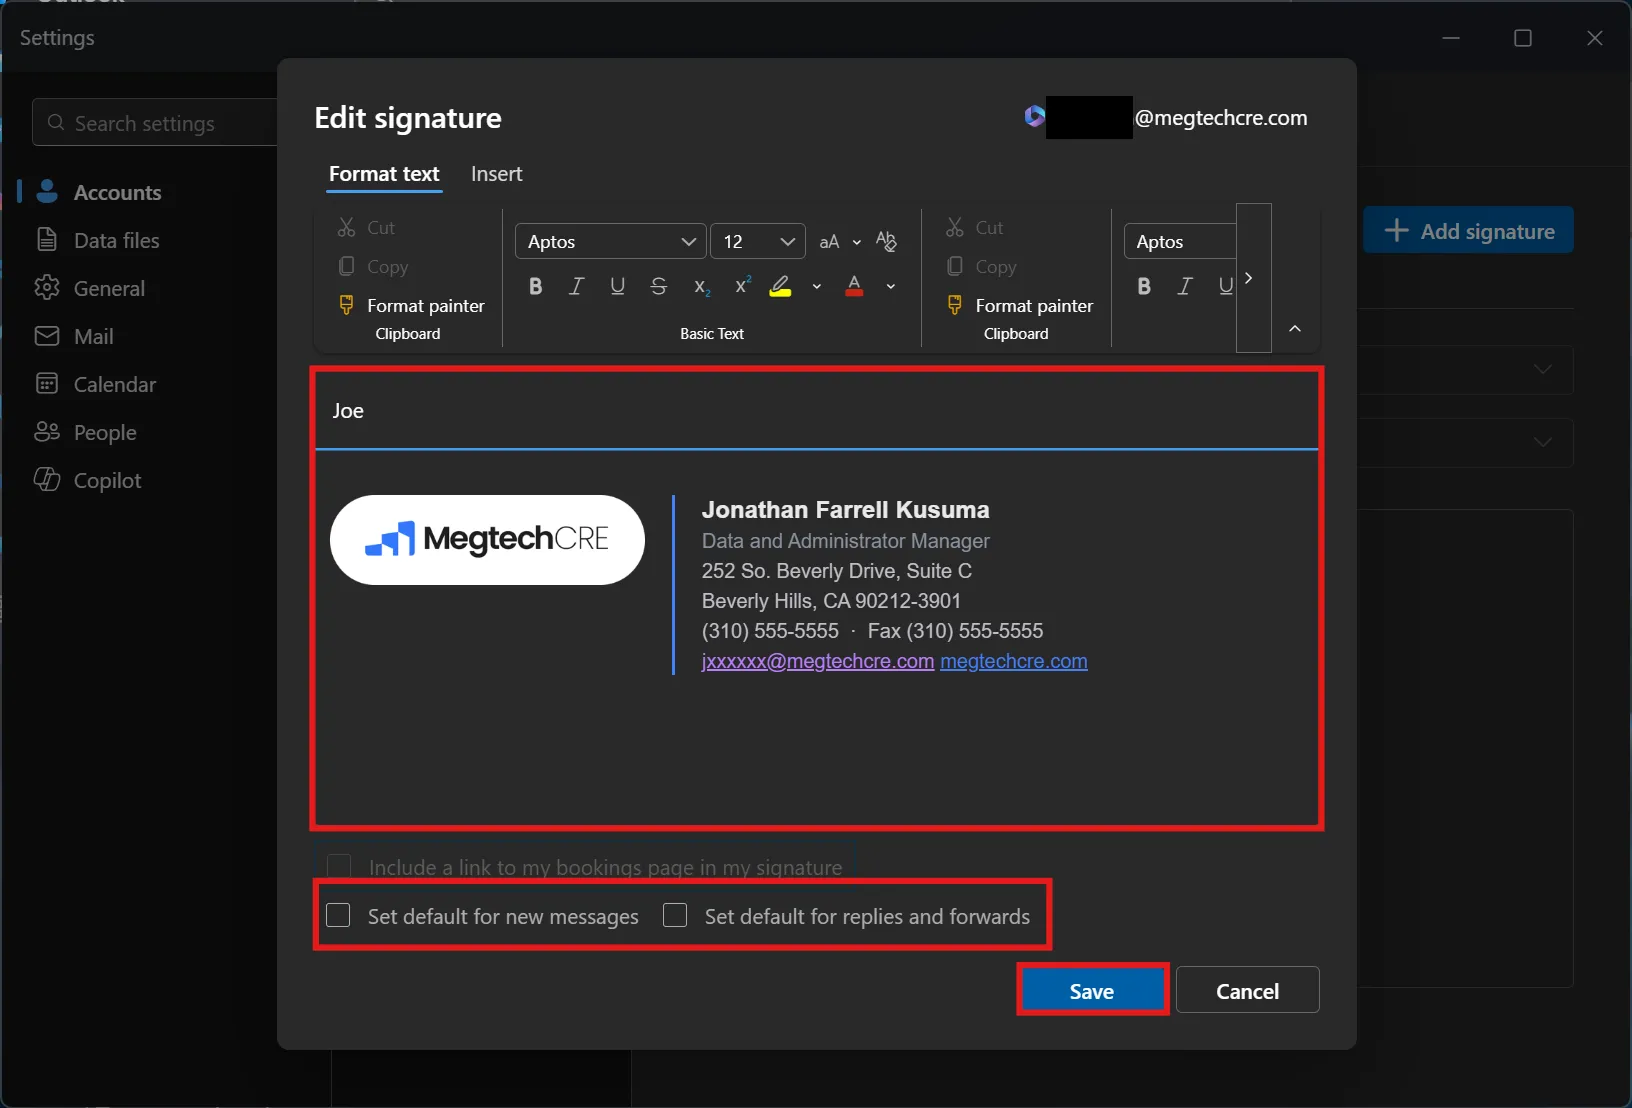This screenshot has width=1632, height=1108.
Task: Open People settings in sidebar
Action: tap(85, 432)
